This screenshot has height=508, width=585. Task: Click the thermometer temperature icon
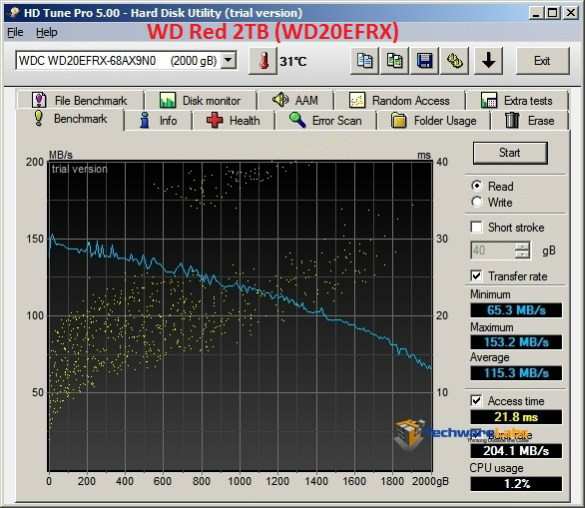(263, 61)
